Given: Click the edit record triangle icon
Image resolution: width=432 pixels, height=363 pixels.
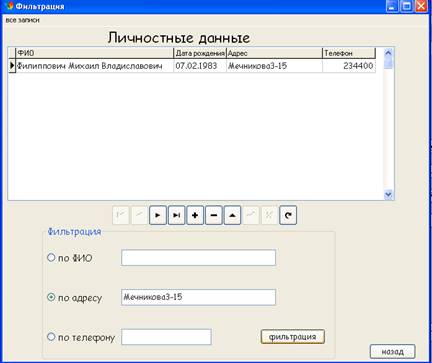Looking at the screenshot, I should click(x=232, y=215).
